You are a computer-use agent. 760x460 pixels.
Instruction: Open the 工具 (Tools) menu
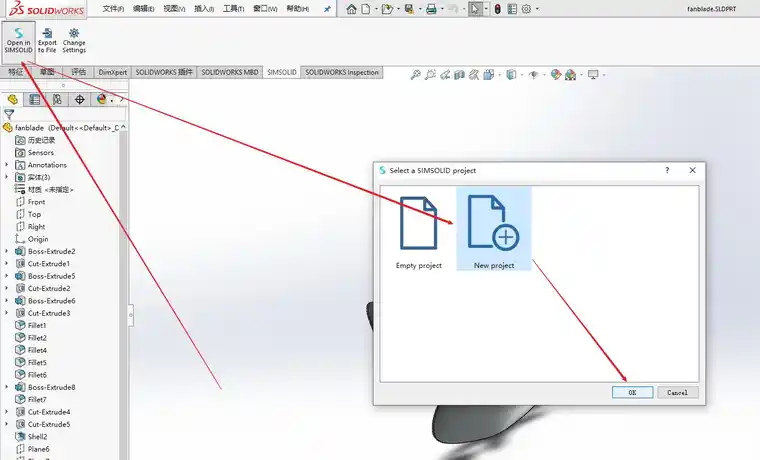(233, 9)
